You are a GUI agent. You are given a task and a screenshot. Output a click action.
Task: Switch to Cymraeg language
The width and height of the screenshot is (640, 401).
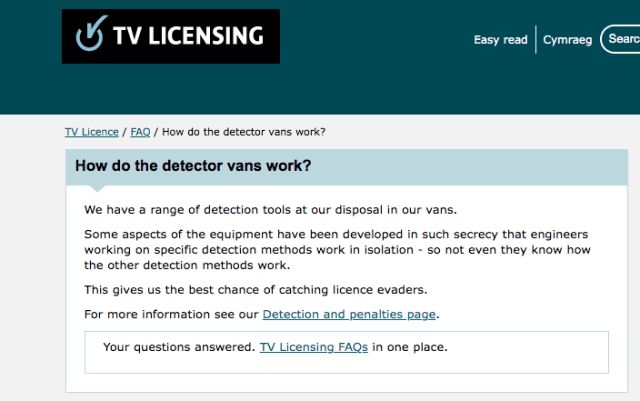567,40
